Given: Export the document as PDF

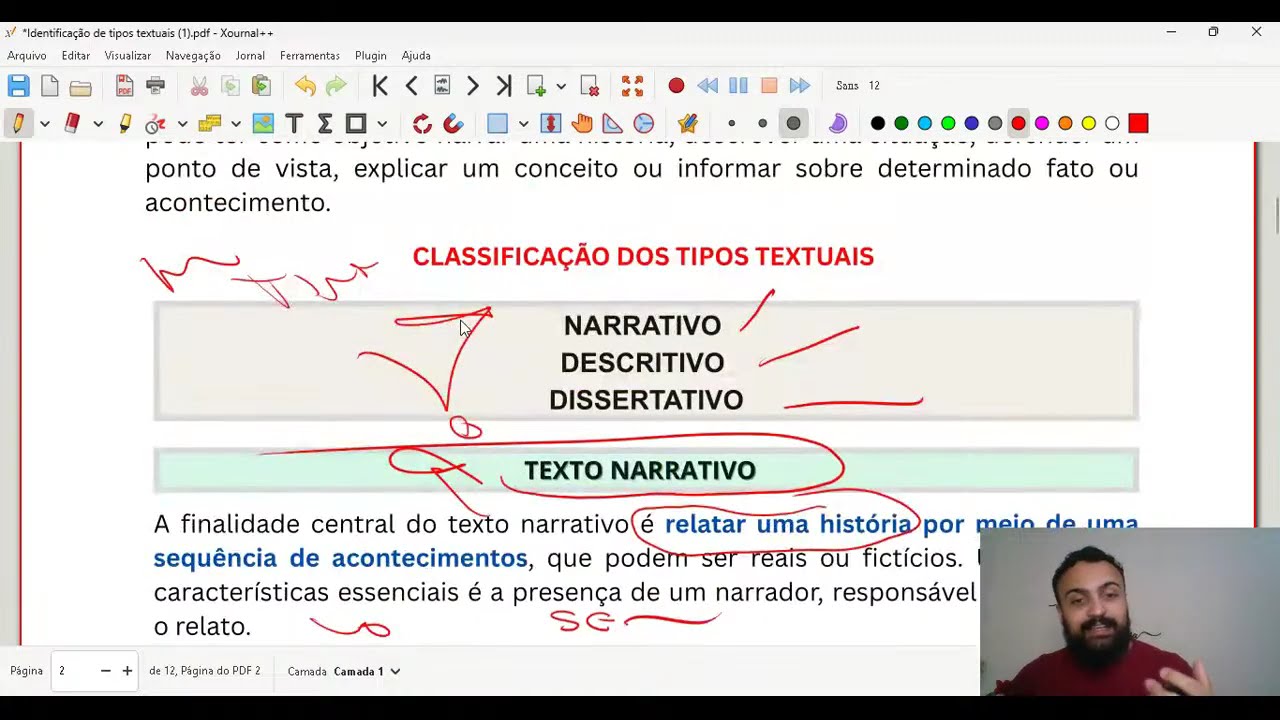Looking at the screenshot, I should 124,86.
